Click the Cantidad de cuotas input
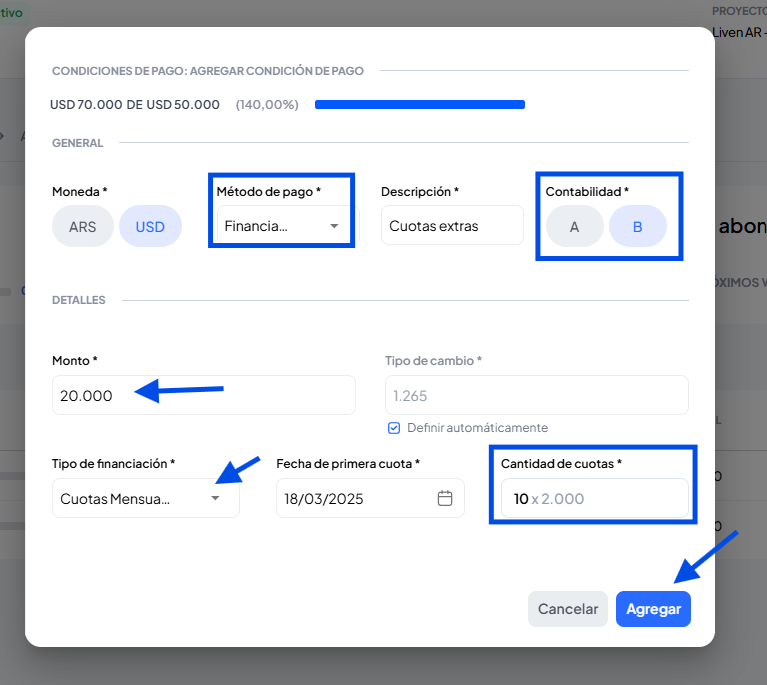The image size is (767, 685). pyautogui.click(x=590, y=498)
